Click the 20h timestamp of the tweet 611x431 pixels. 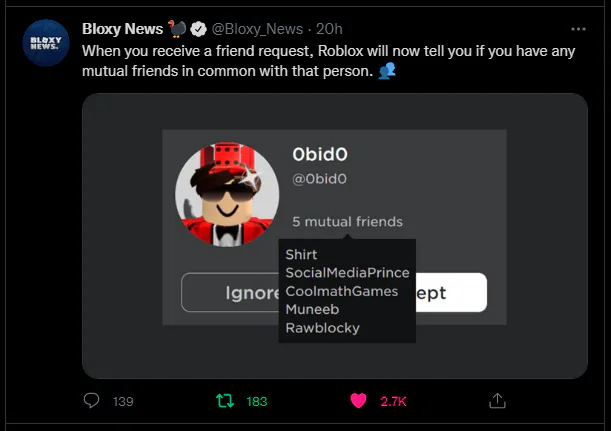coord(328,29)
